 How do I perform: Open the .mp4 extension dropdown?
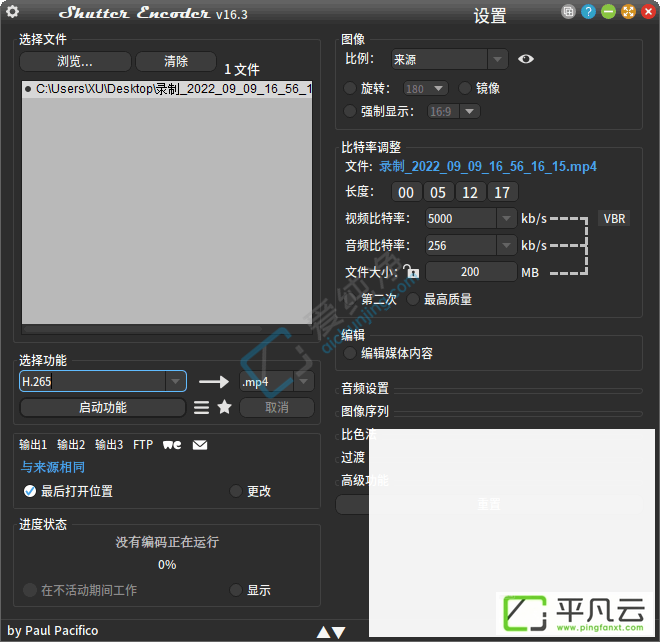[x=276, y=382]
